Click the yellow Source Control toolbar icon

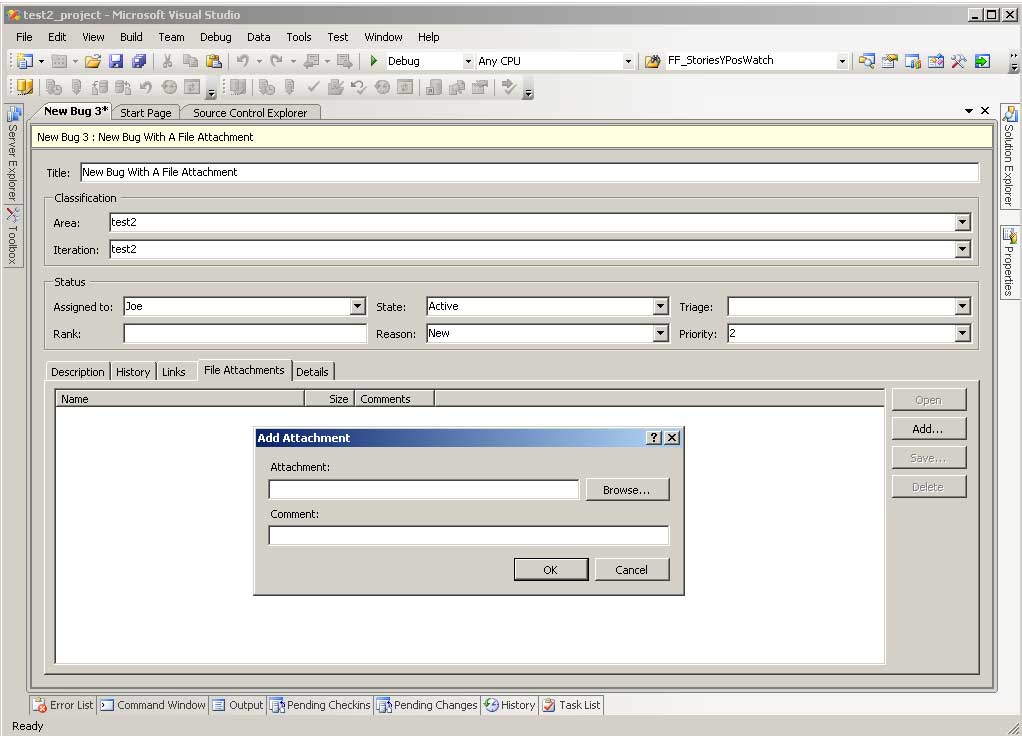pos(25,87)
